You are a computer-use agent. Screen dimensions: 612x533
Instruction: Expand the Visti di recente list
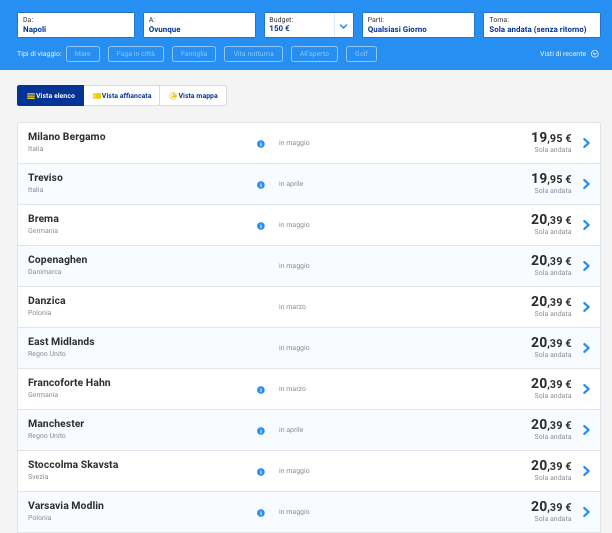(569, 54)
